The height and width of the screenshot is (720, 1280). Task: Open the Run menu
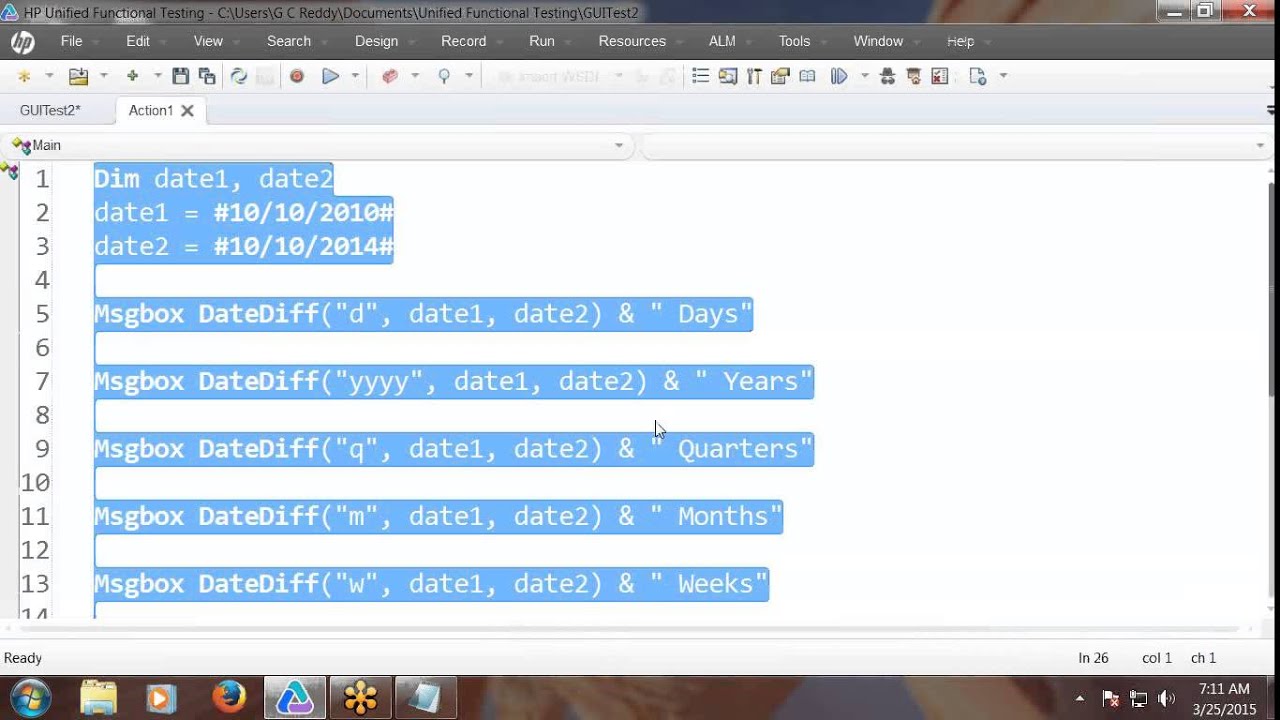[x=542, y=41]
